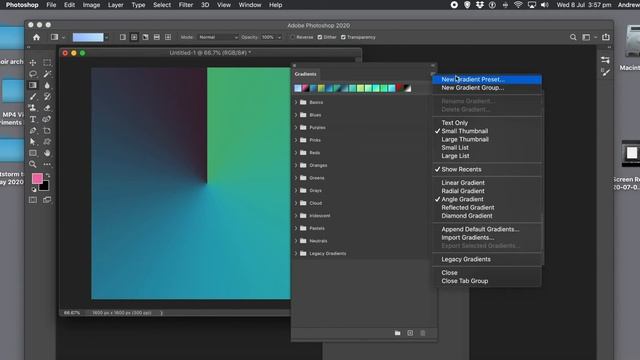Select the Rectangle shape tool
This screenshot has height=360, width=640.
point(33,153)
